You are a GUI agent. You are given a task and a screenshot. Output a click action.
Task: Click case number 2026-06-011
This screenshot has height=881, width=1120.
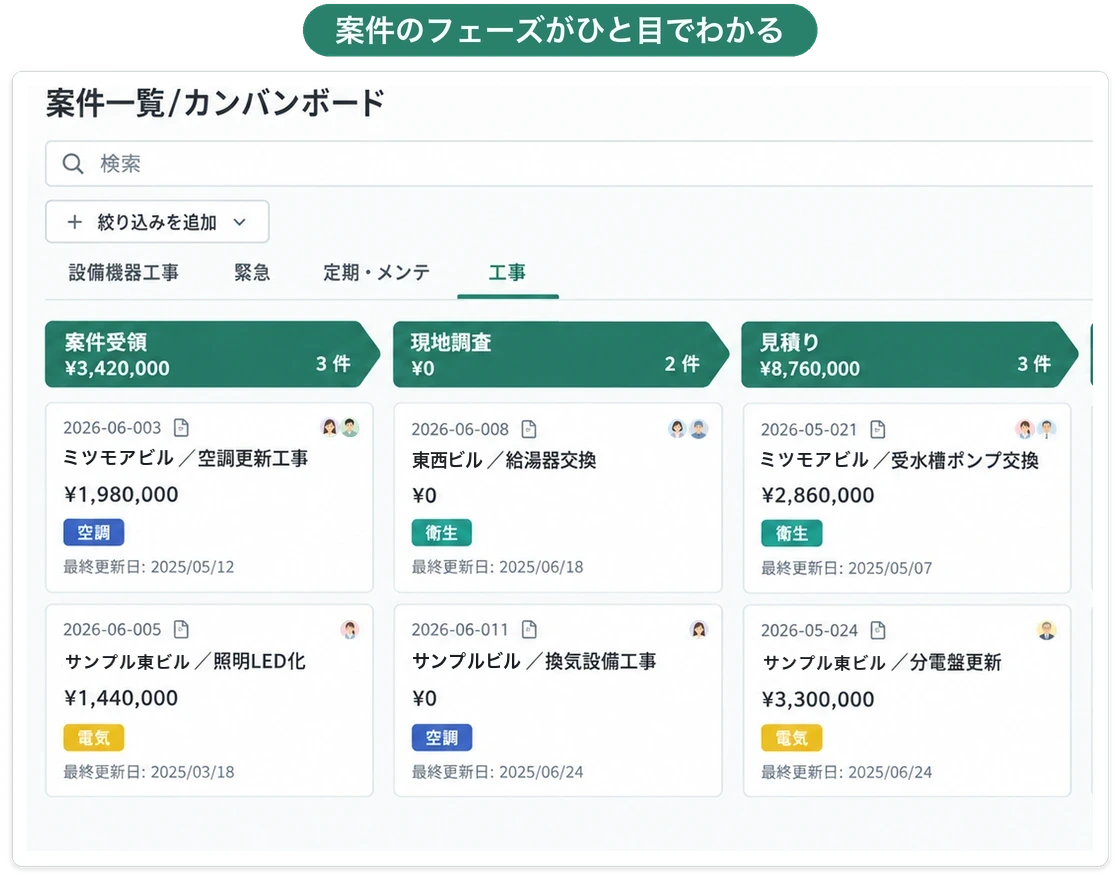click(x=460, y=629)
